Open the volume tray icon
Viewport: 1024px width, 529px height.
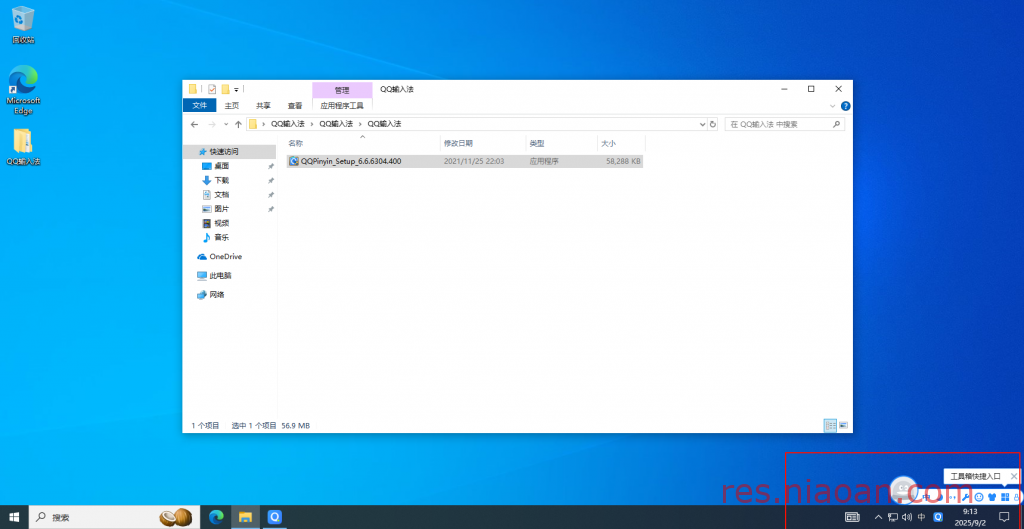(907, 517)
